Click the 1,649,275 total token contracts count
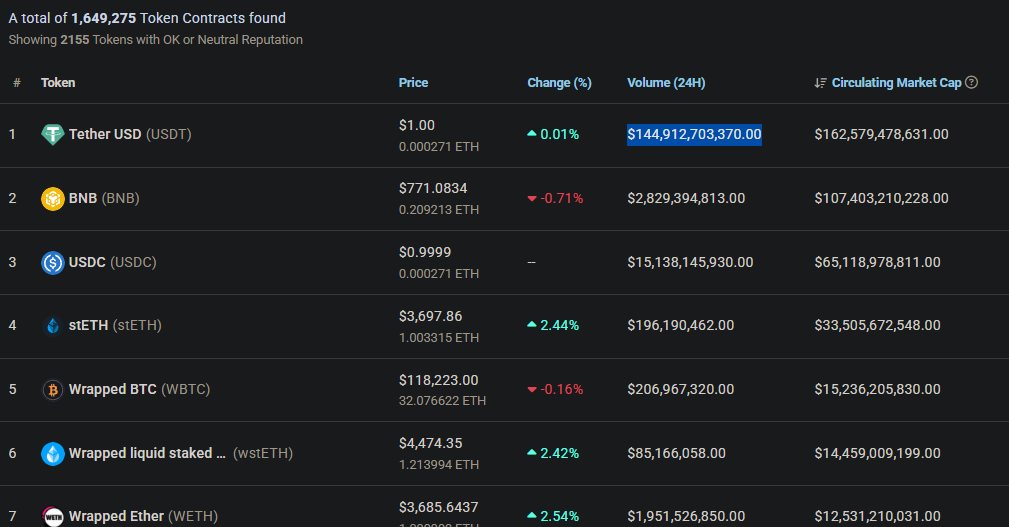Viewport: 1009px width, 527px height. (x=104, y=18)
